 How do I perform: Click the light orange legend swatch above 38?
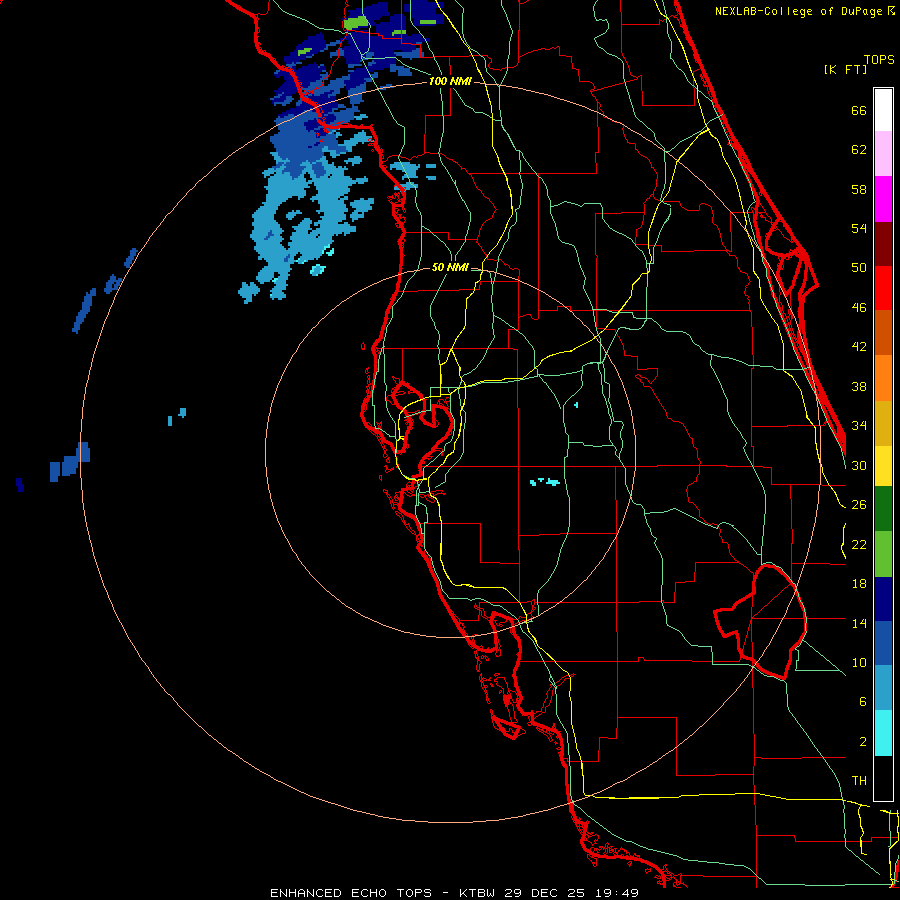(883, 378)
